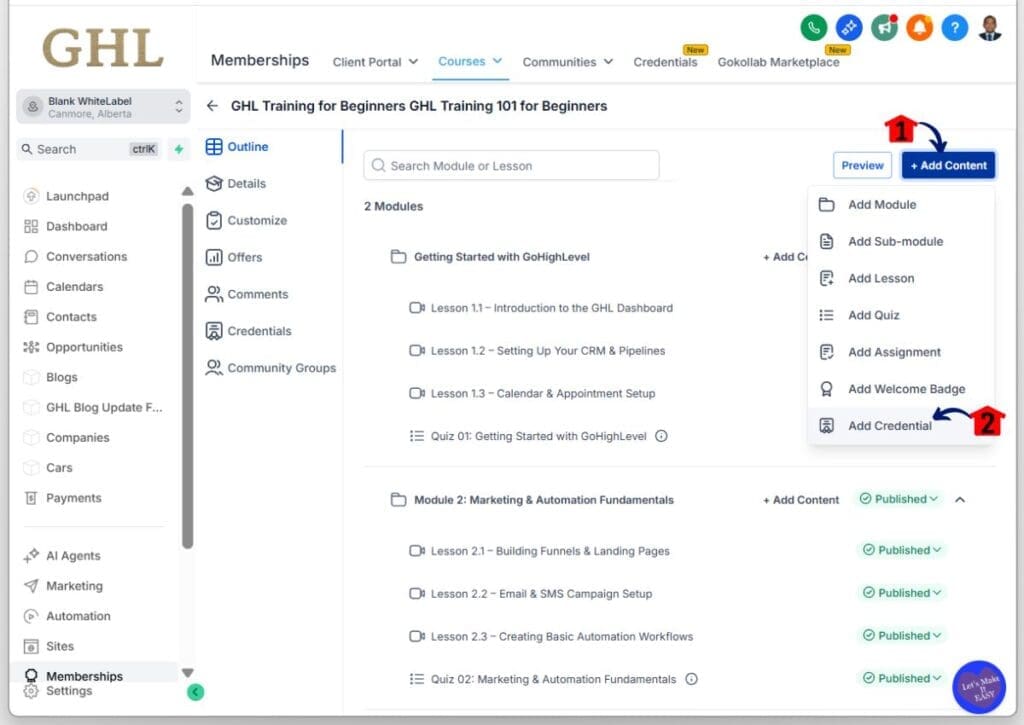
Task: Click the Search Module or Lesson field
Action: tap(511, 166)
